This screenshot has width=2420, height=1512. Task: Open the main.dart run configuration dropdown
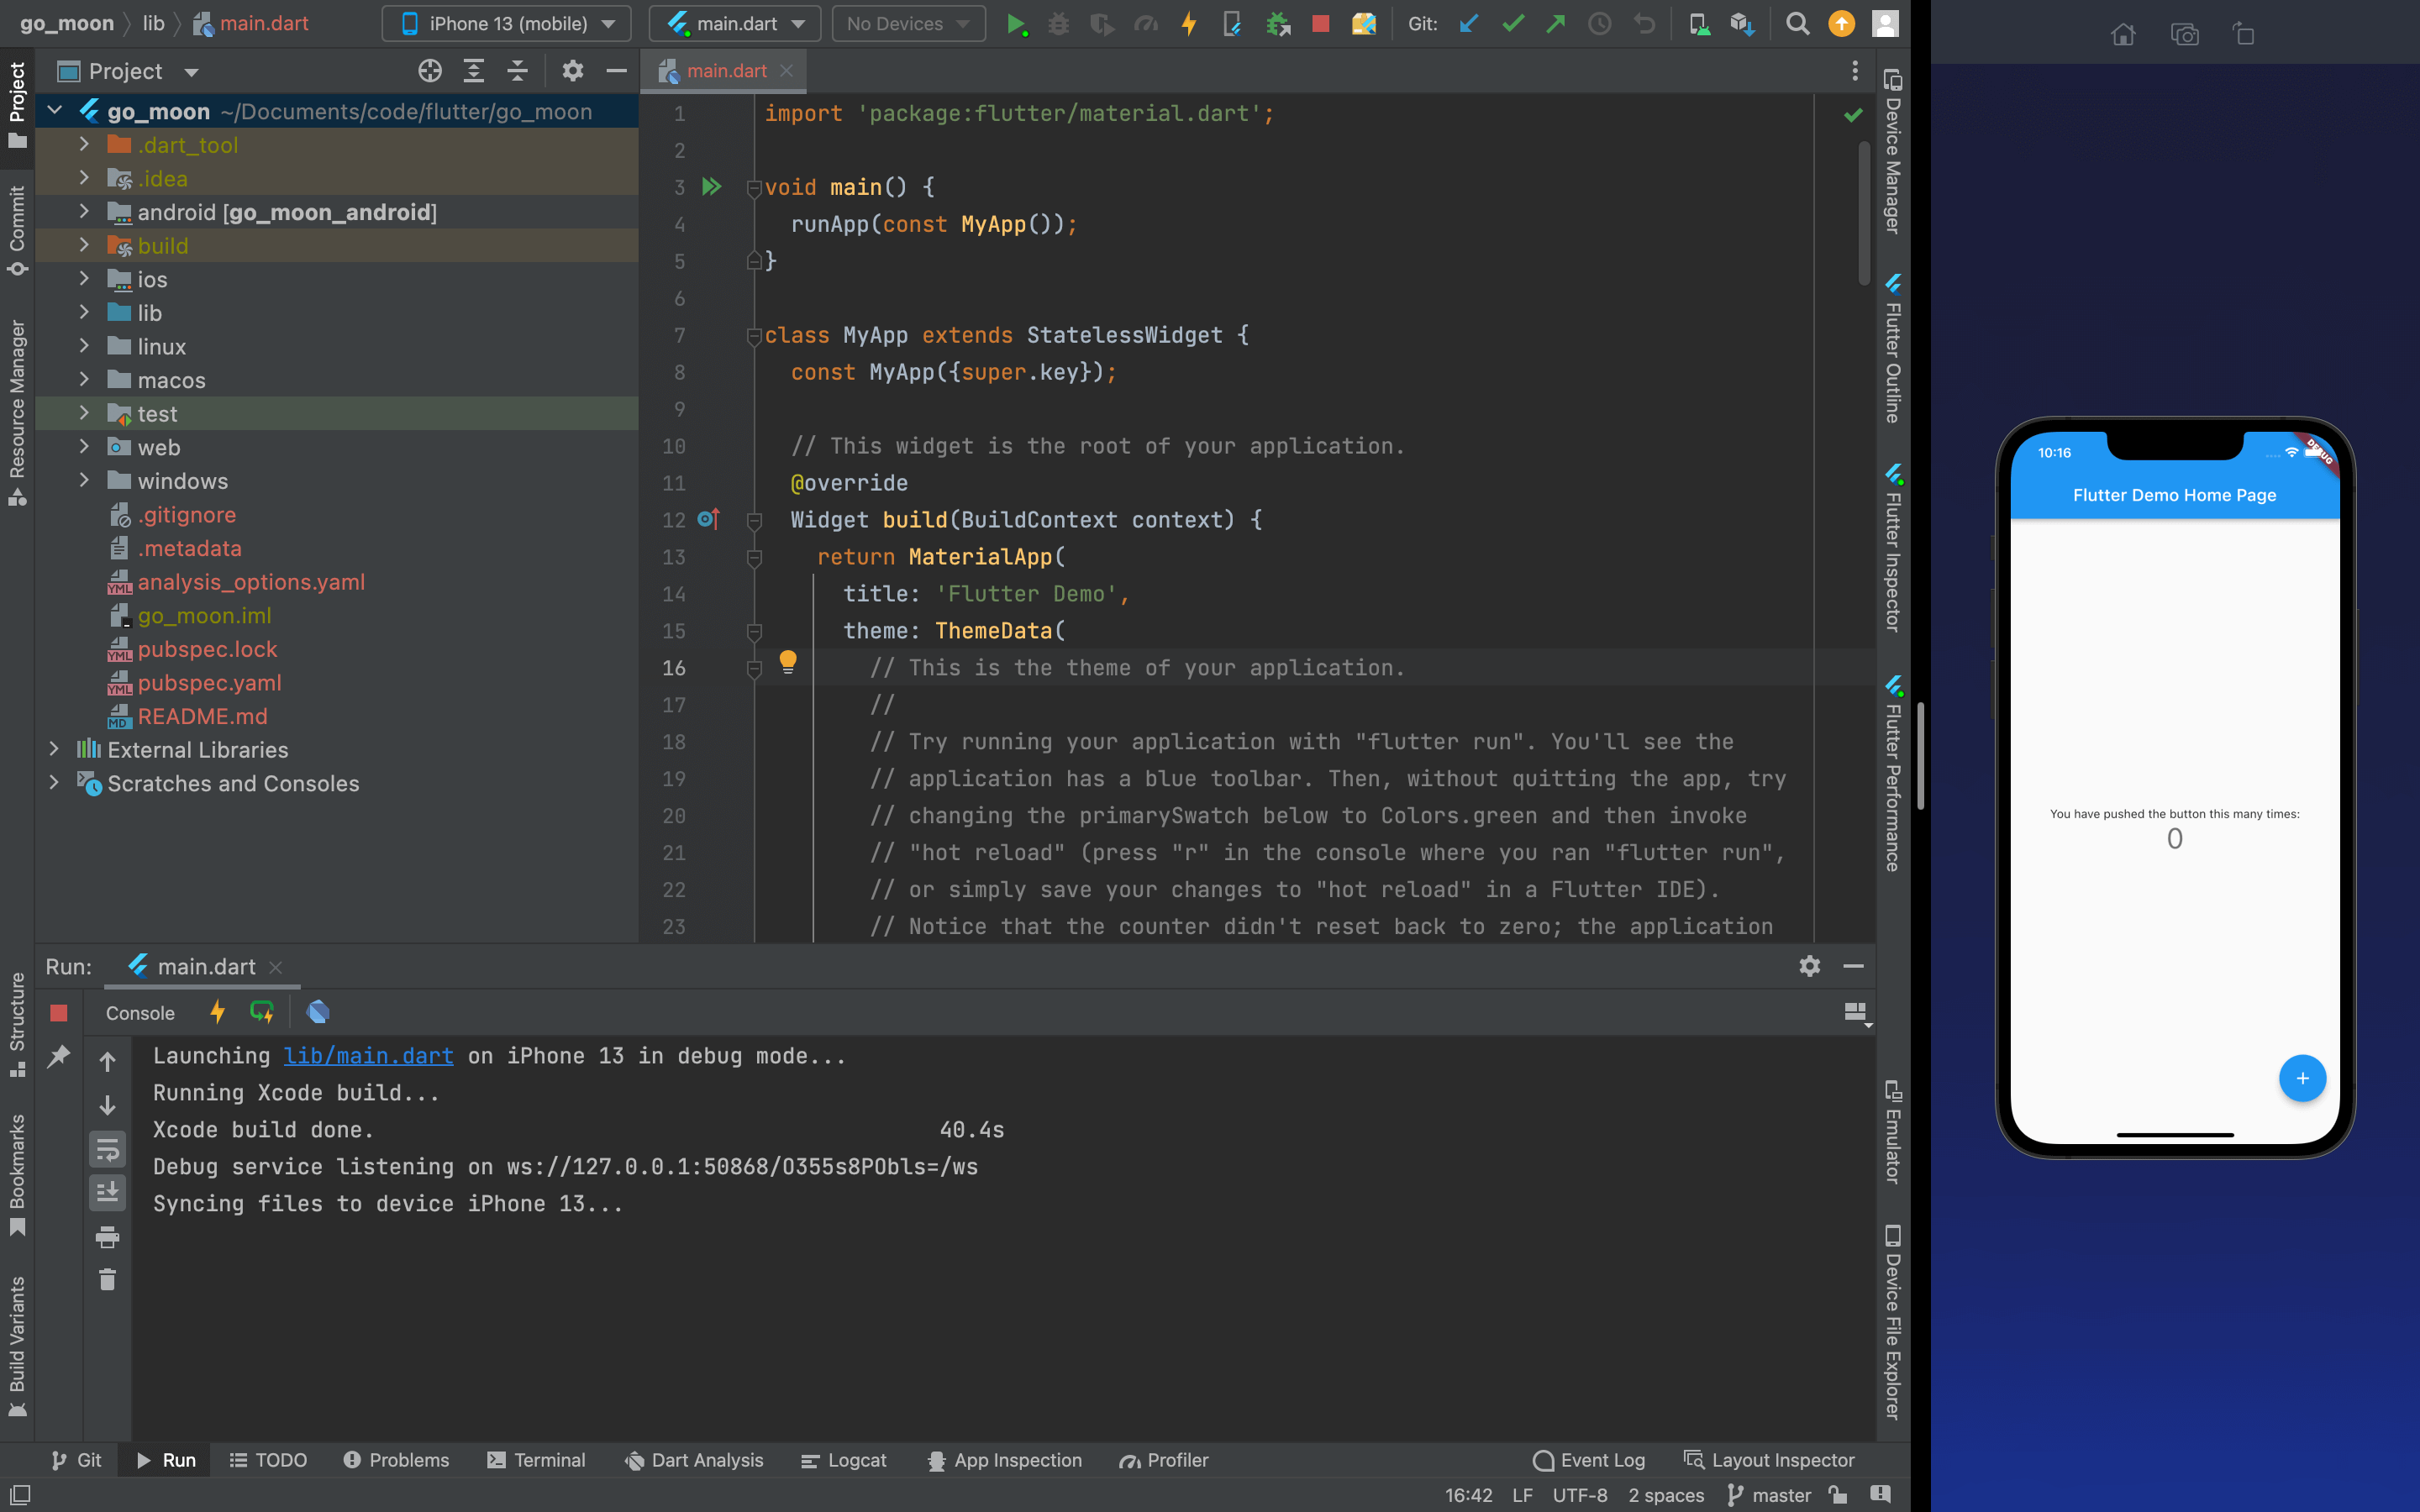(735, 24)
